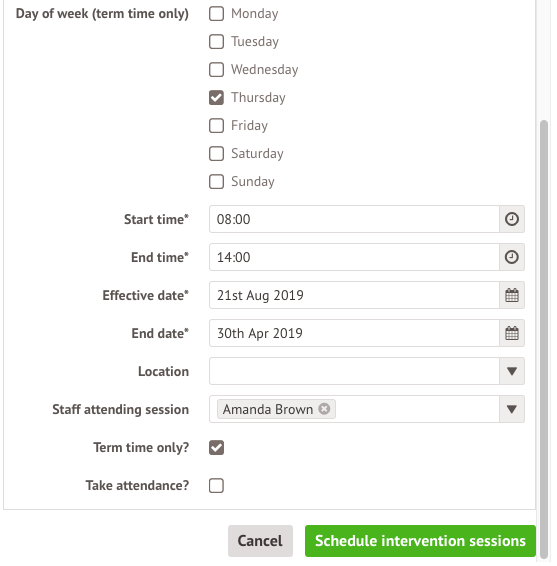Image resolution: width=557 pixels, height=566 pixels.
Task: Open the Start time clock picker
Action: point(512,219)
